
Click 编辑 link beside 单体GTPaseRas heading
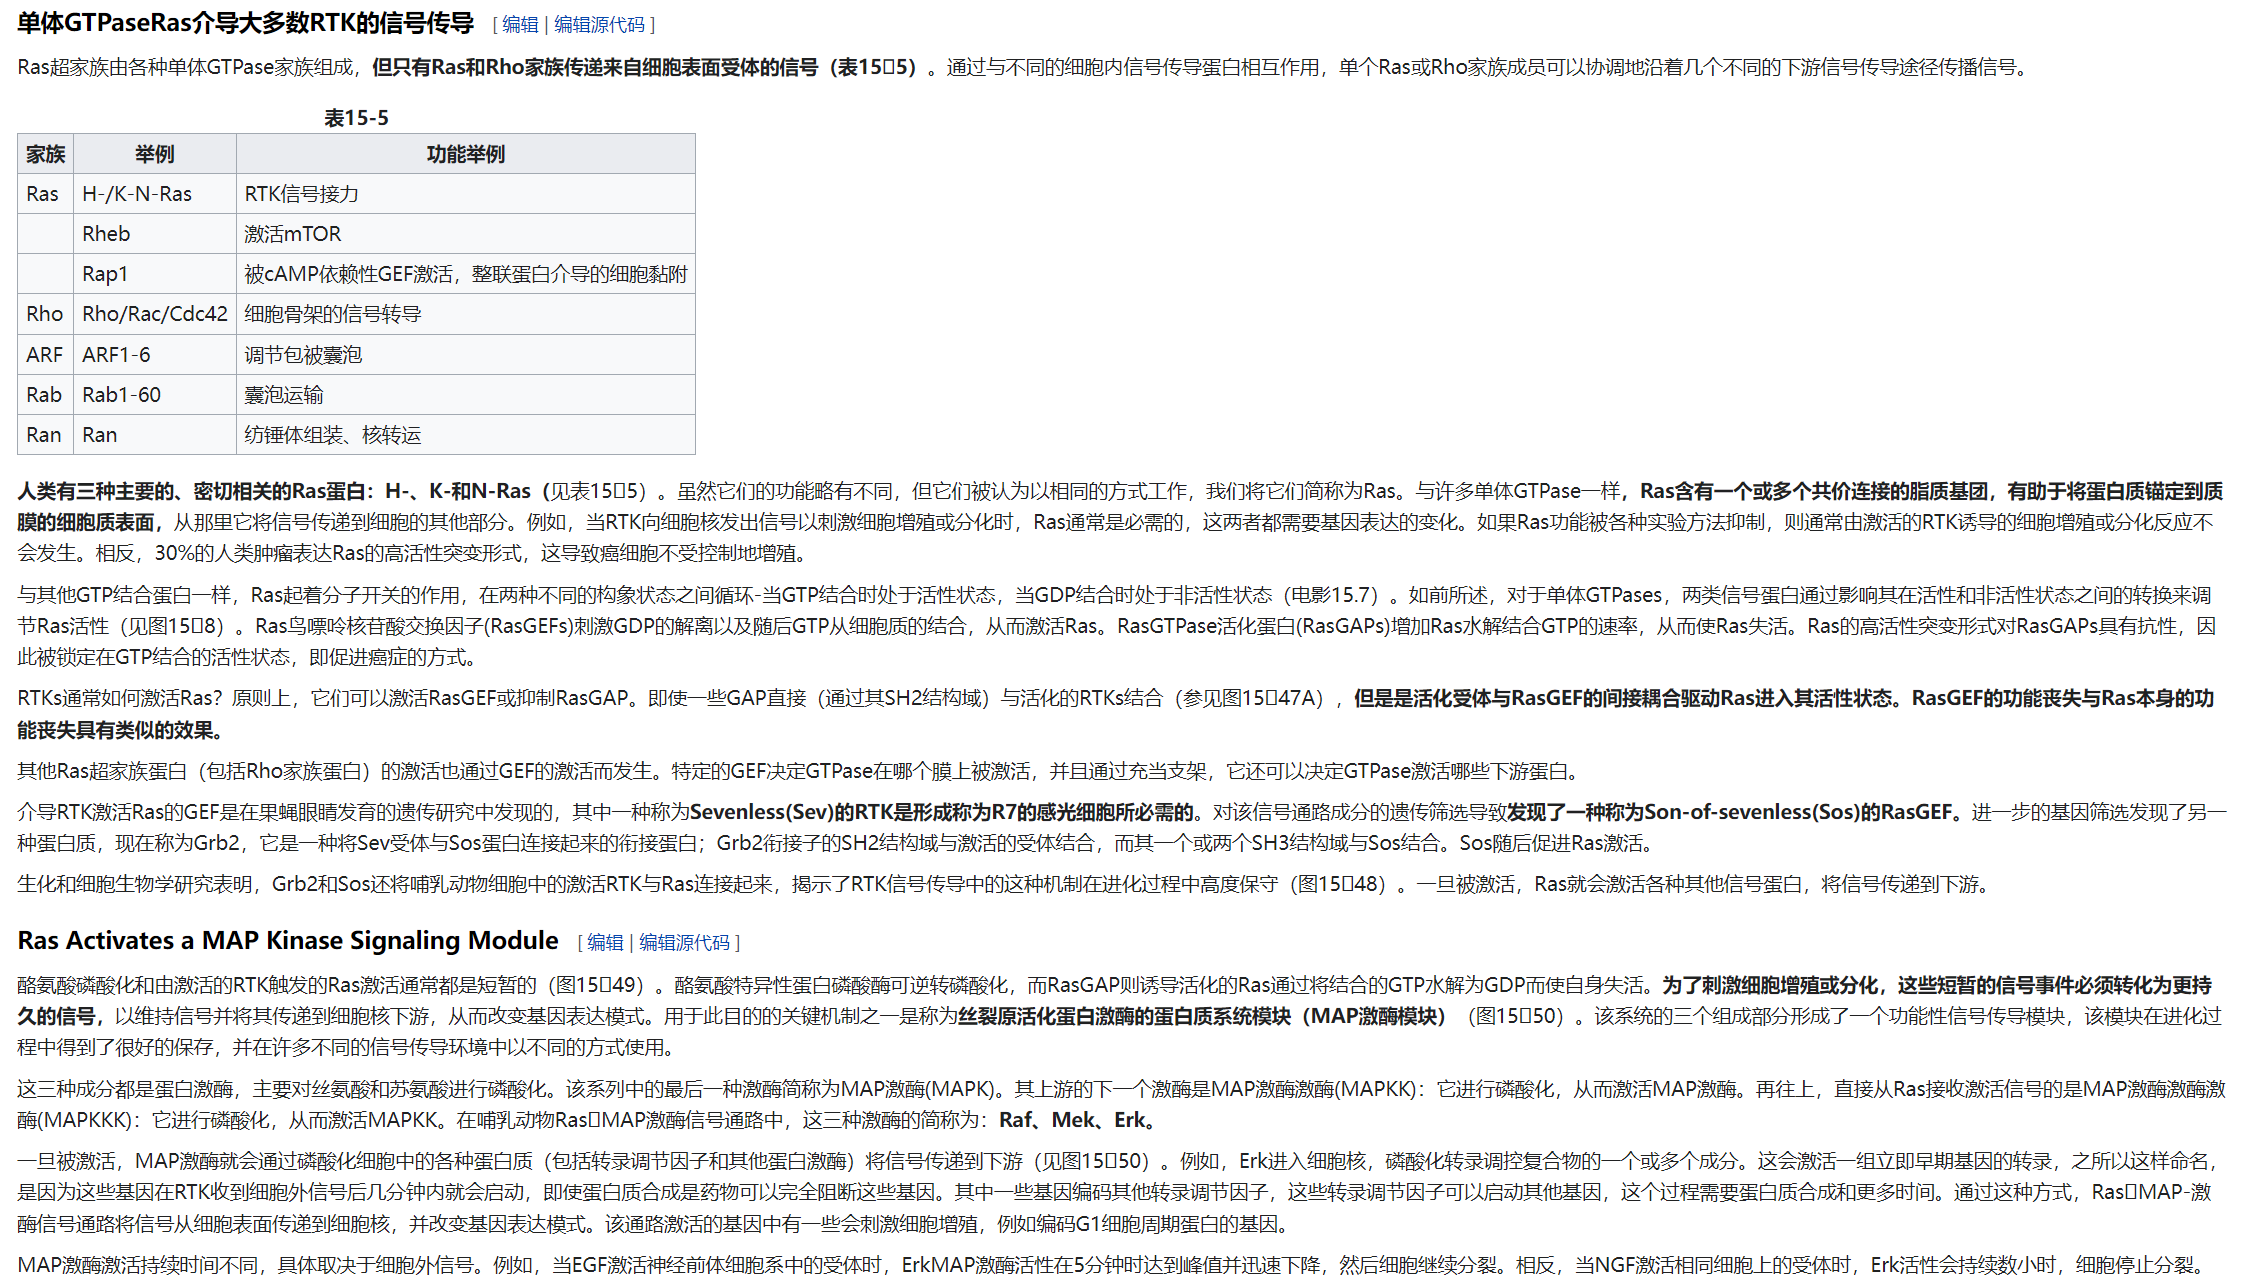tap(520, 25)
